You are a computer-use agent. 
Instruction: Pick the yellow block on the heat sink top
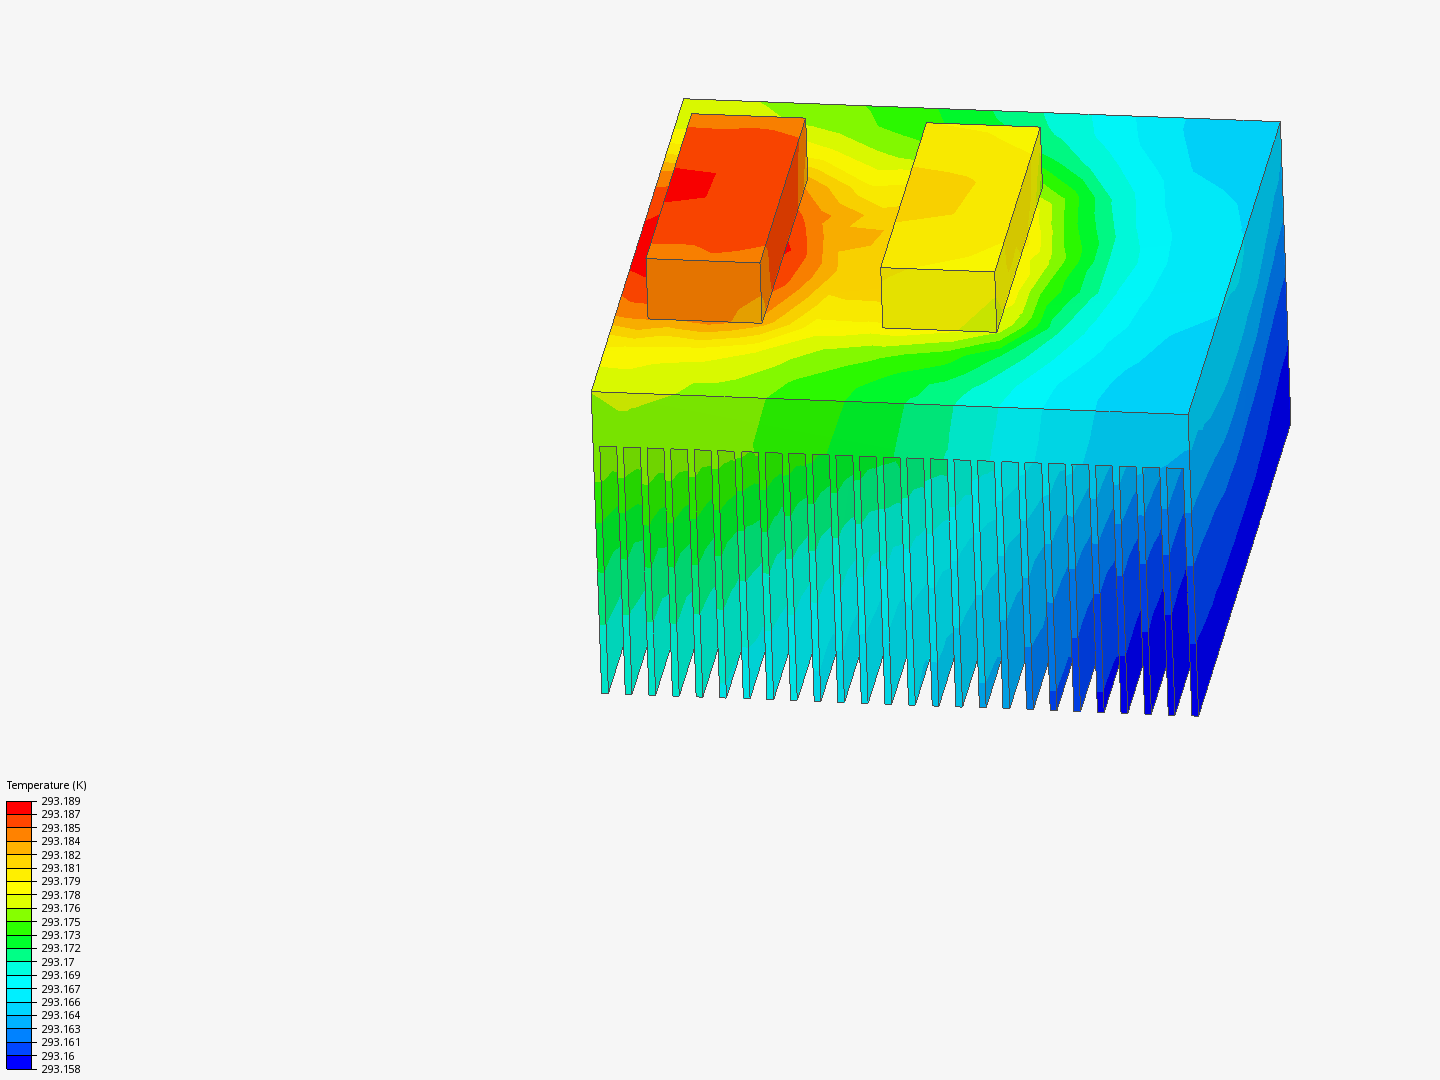coord(960,225)
